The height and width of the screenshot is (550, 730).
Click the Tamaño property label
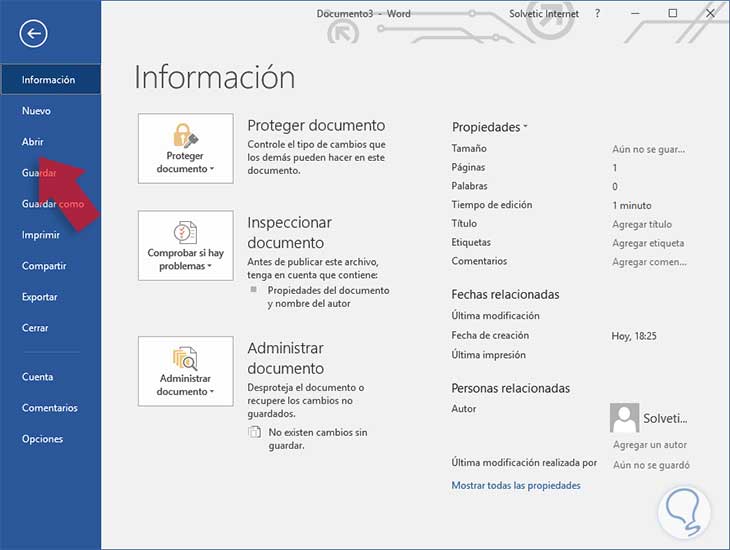click(469, 148)
